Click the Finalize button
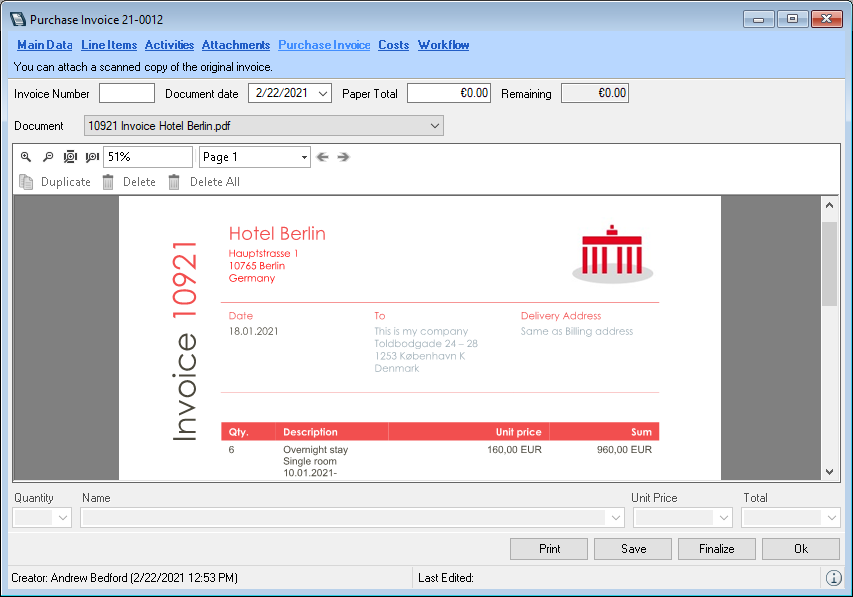This screenshot has width=853, height=597. pos(716,549)
